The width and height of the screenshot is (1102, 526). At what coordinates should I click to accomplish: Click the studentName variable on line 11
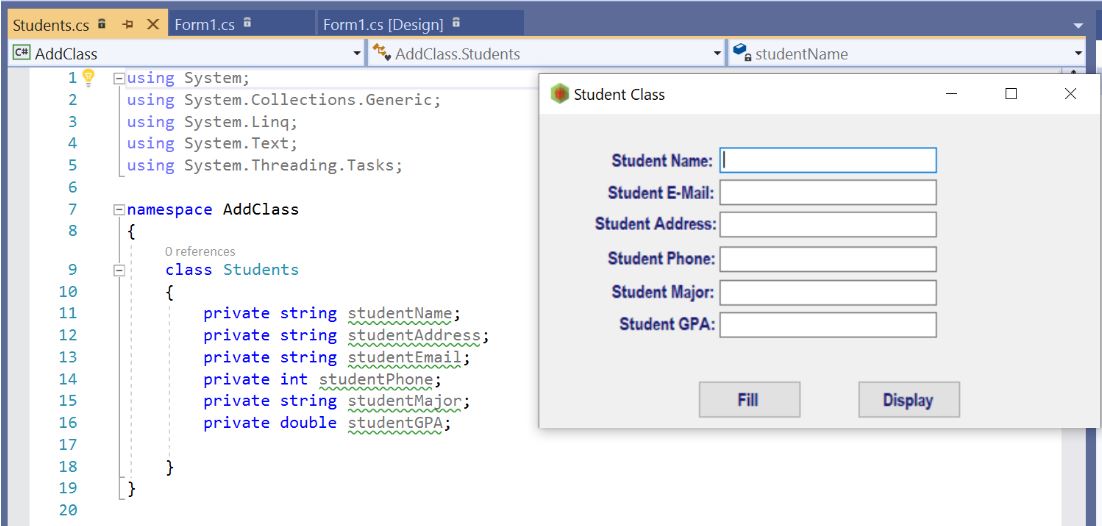point(401,314)
